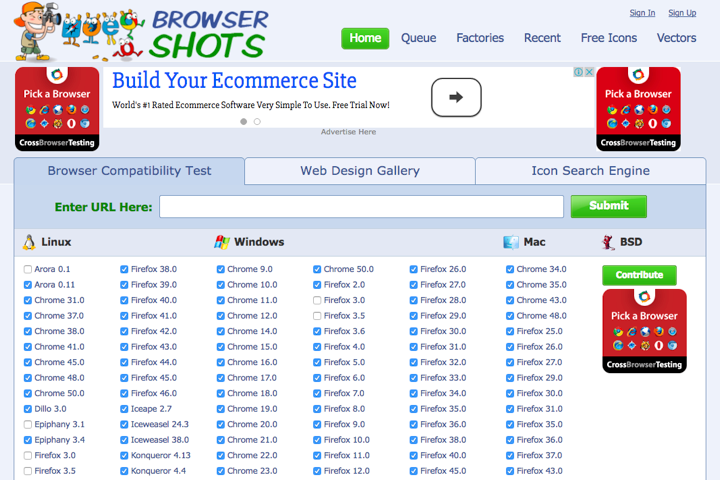720x480 pixels.
Task: Click the Sign Up link
Action: coord(682,13)
